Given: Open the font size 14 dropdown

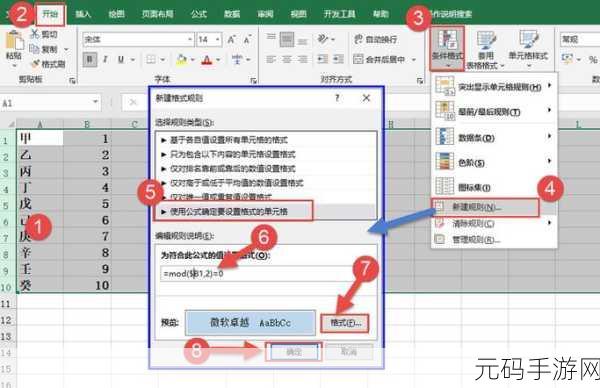Looking at the screenshot, I should (218, 39).
